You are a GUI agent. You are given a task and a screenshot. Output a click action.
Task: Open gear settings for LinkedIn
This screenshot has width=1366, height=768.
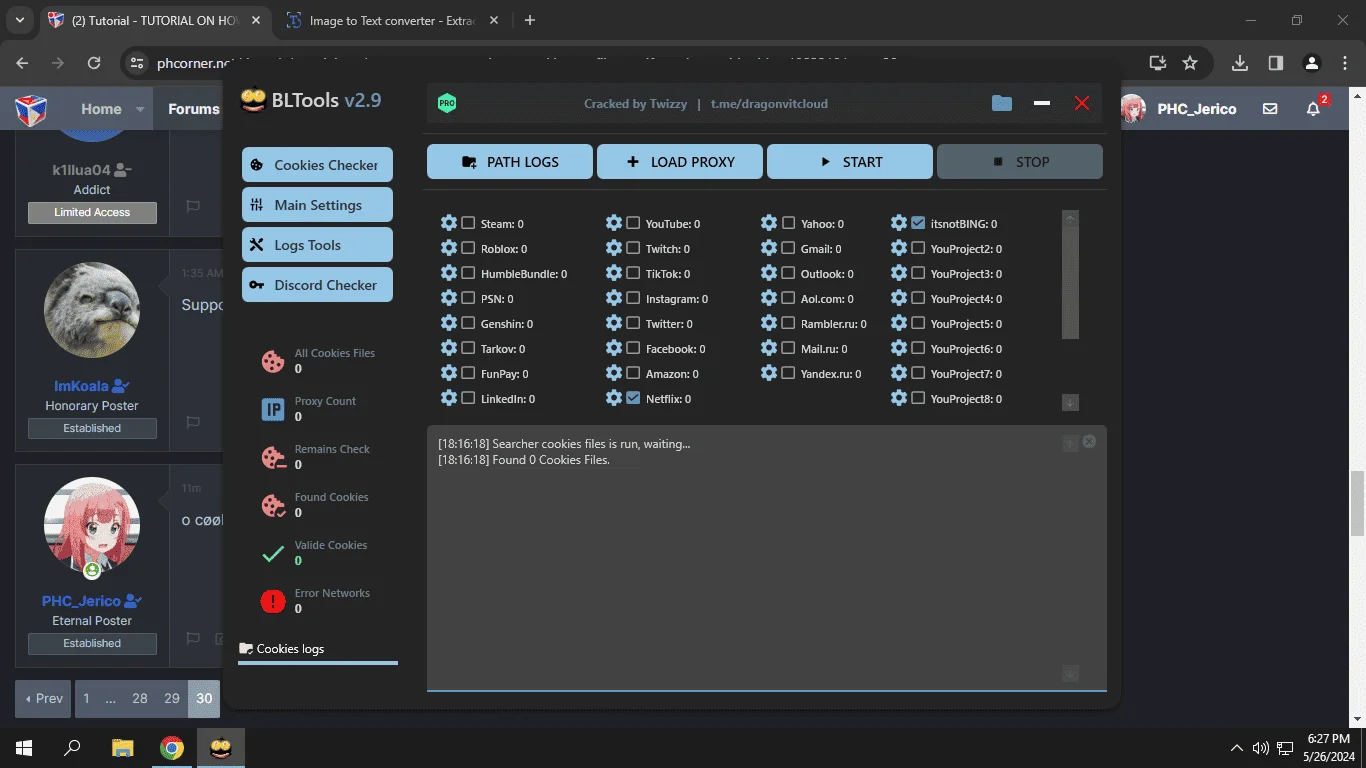coord(448,398)
